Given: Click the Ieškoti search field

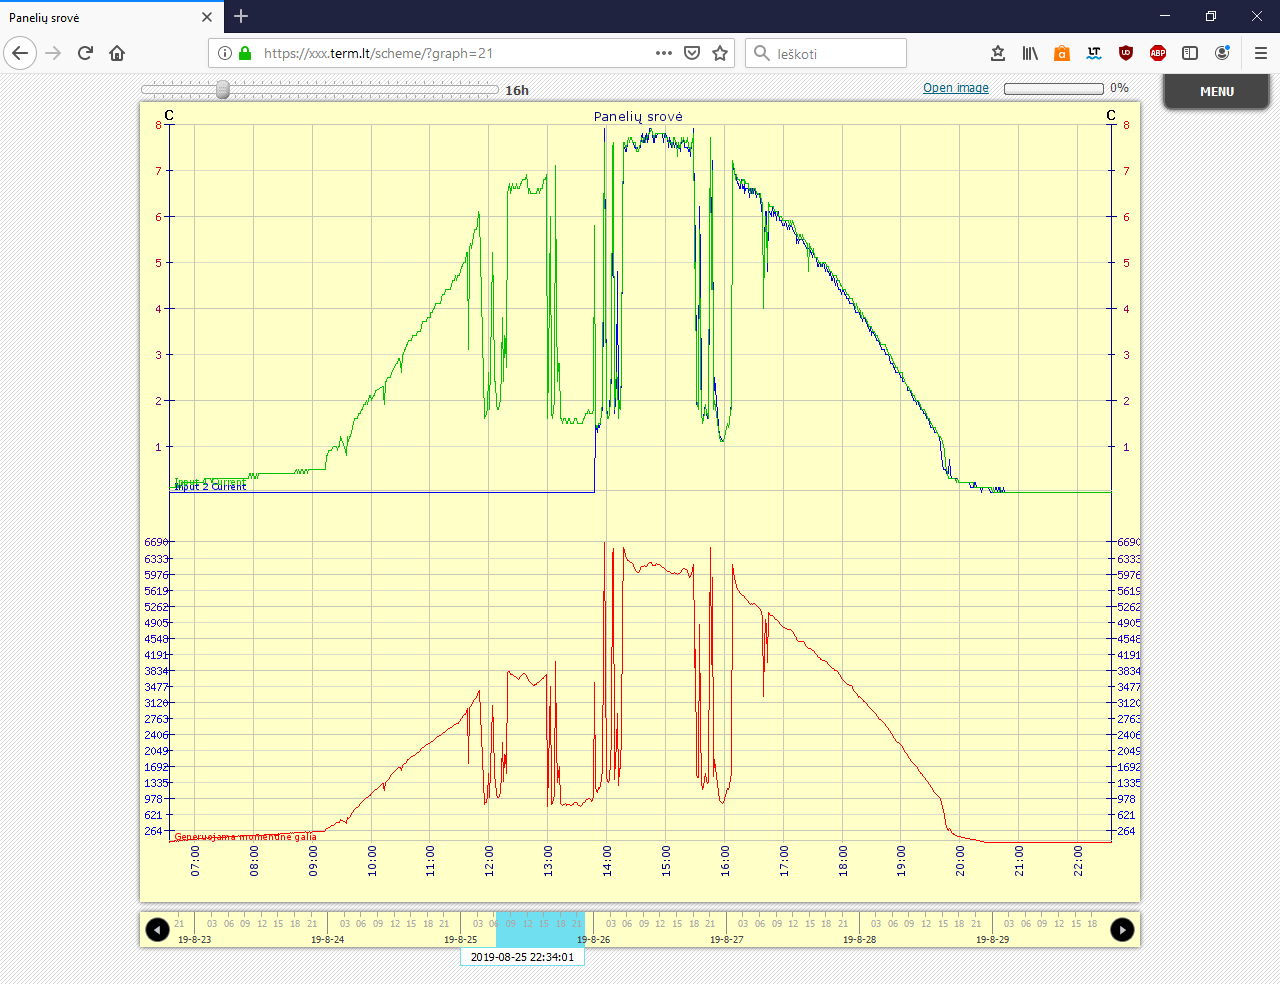Looking at the screenshot, I should 836,53.
